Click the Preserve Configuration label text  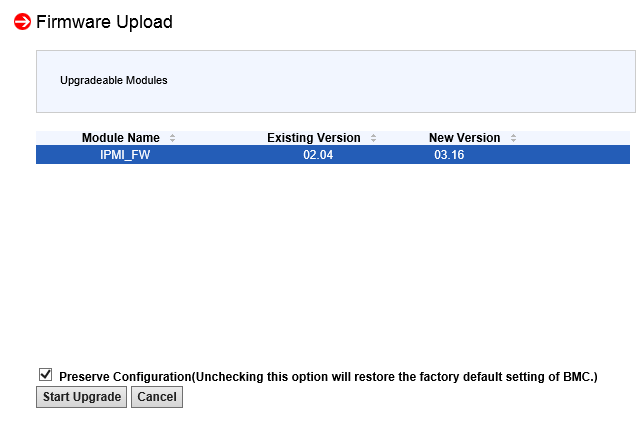[x=125, y=377]
